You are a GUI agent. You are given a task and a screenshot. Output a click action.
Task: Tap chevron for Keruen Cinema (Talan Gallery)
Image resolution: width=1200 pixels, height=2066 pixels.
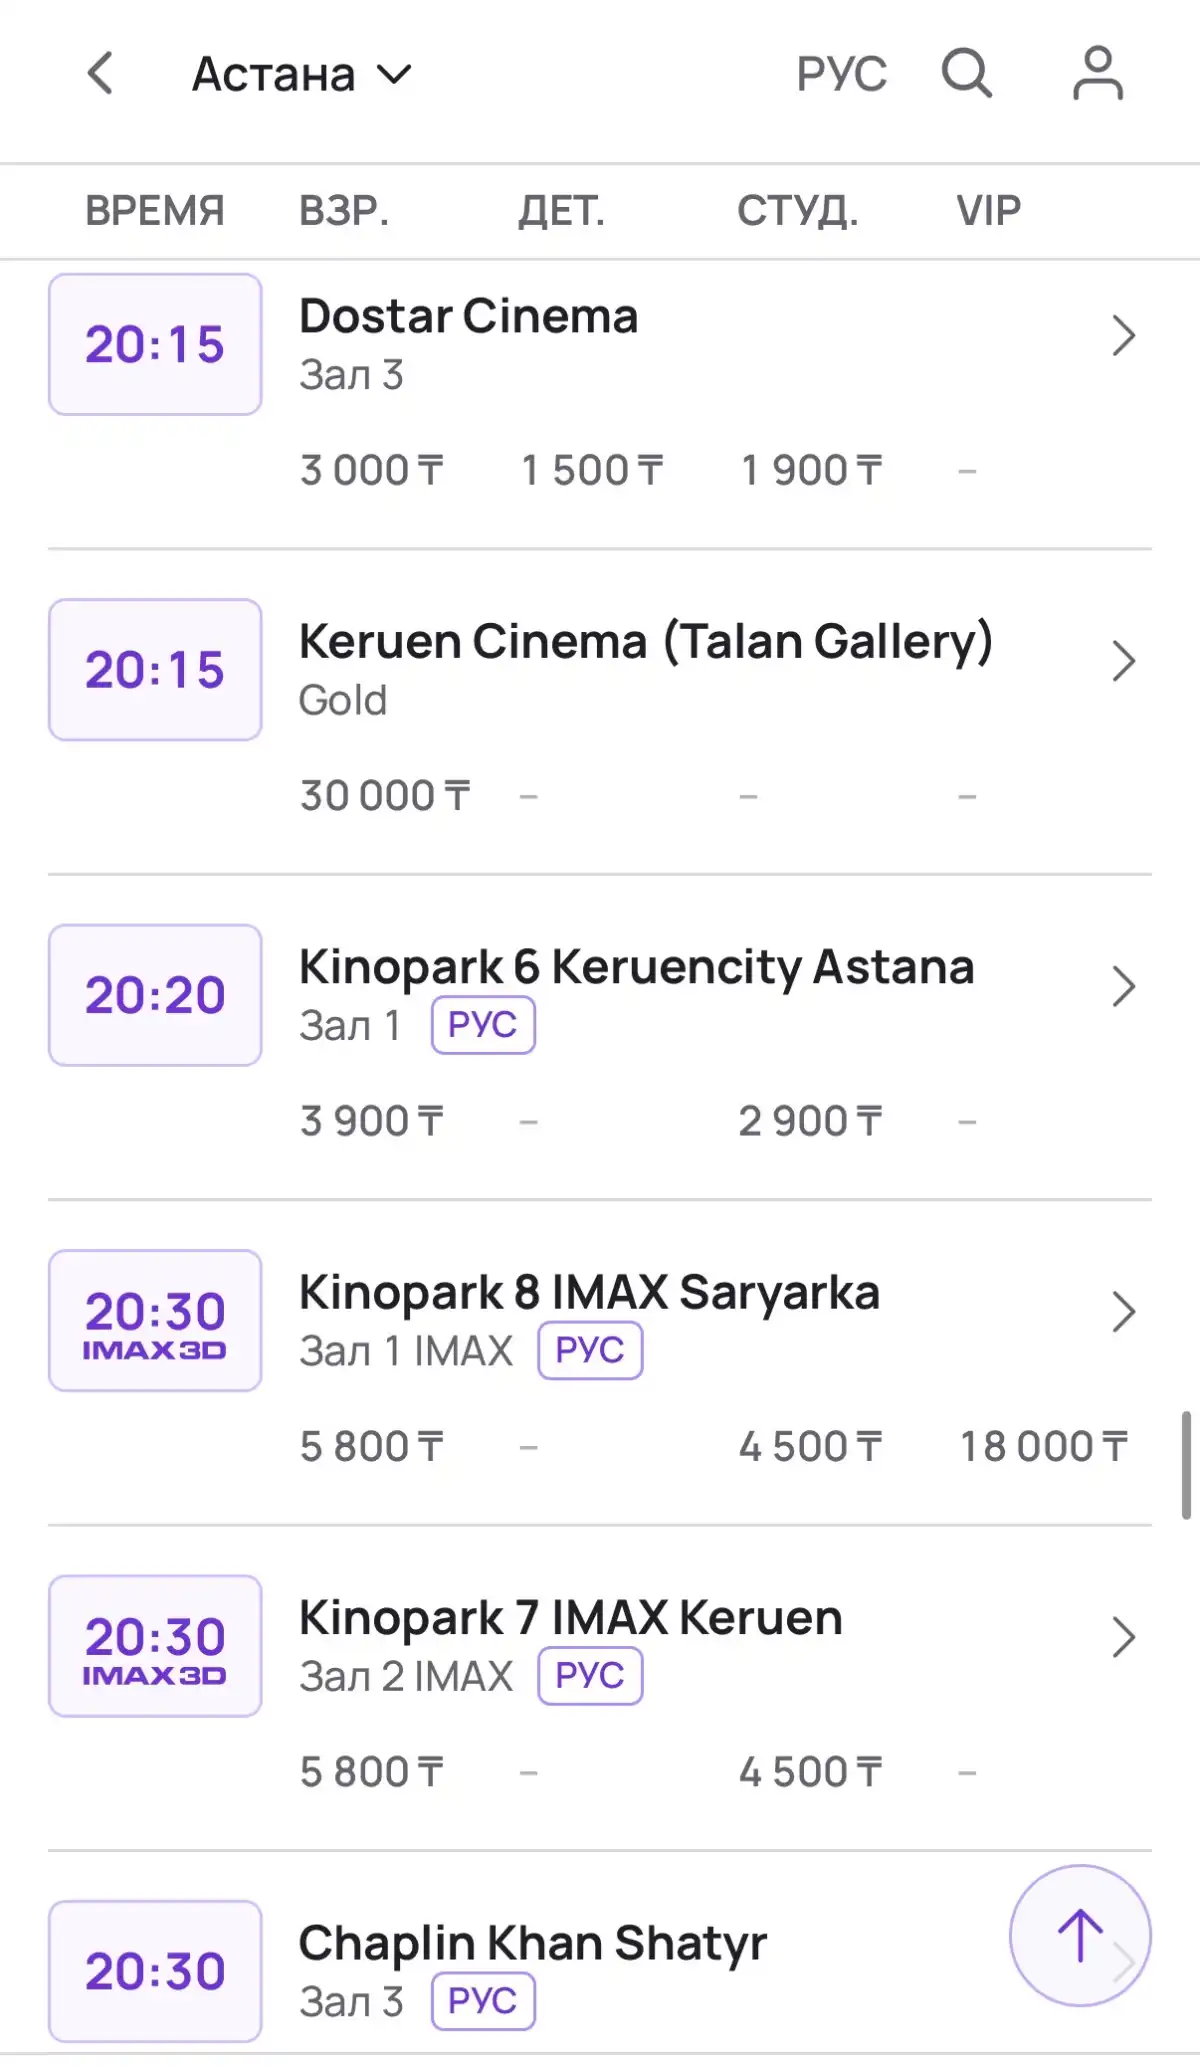click(1123, 661)
